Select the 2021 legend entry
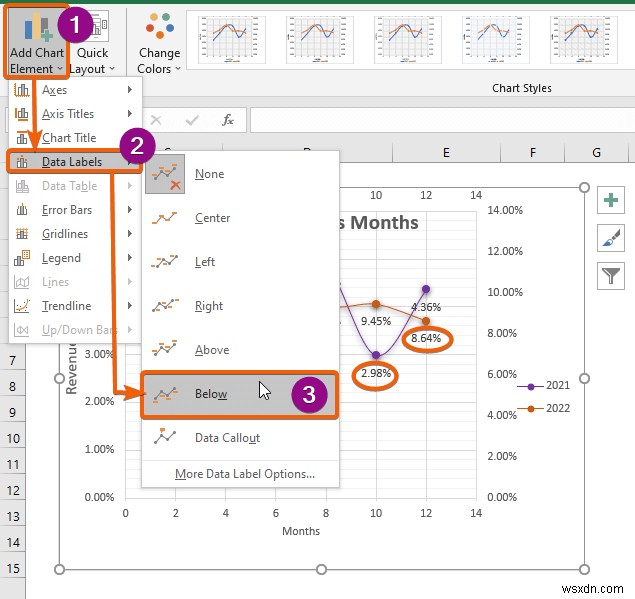 (543, 386)
